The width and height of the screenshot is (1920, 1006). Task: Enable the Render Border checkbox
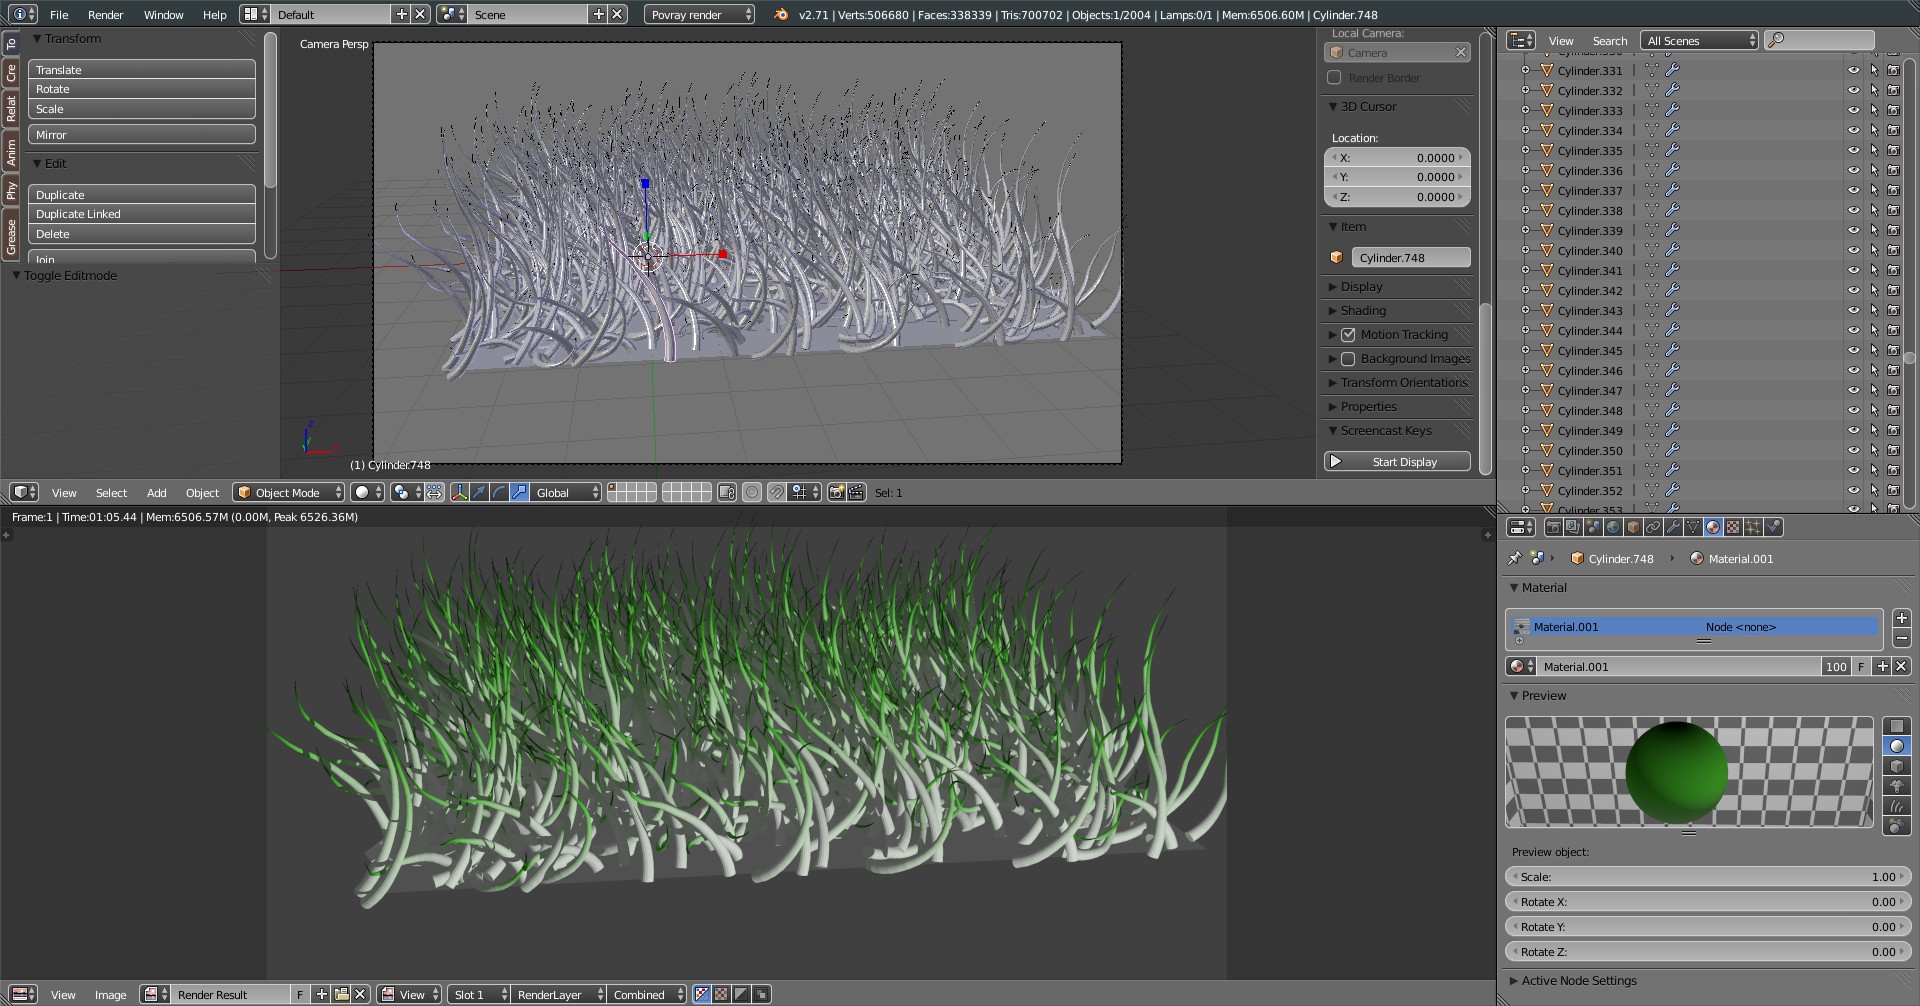pos(1334,78)
